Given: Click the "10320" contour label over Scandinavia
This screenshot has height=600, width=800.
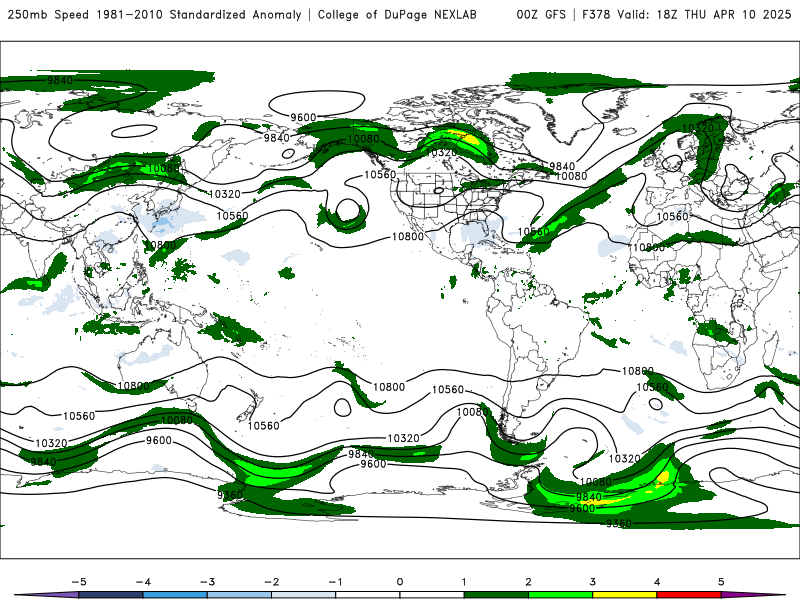Looking at the screenshot, I should (697, 128).
